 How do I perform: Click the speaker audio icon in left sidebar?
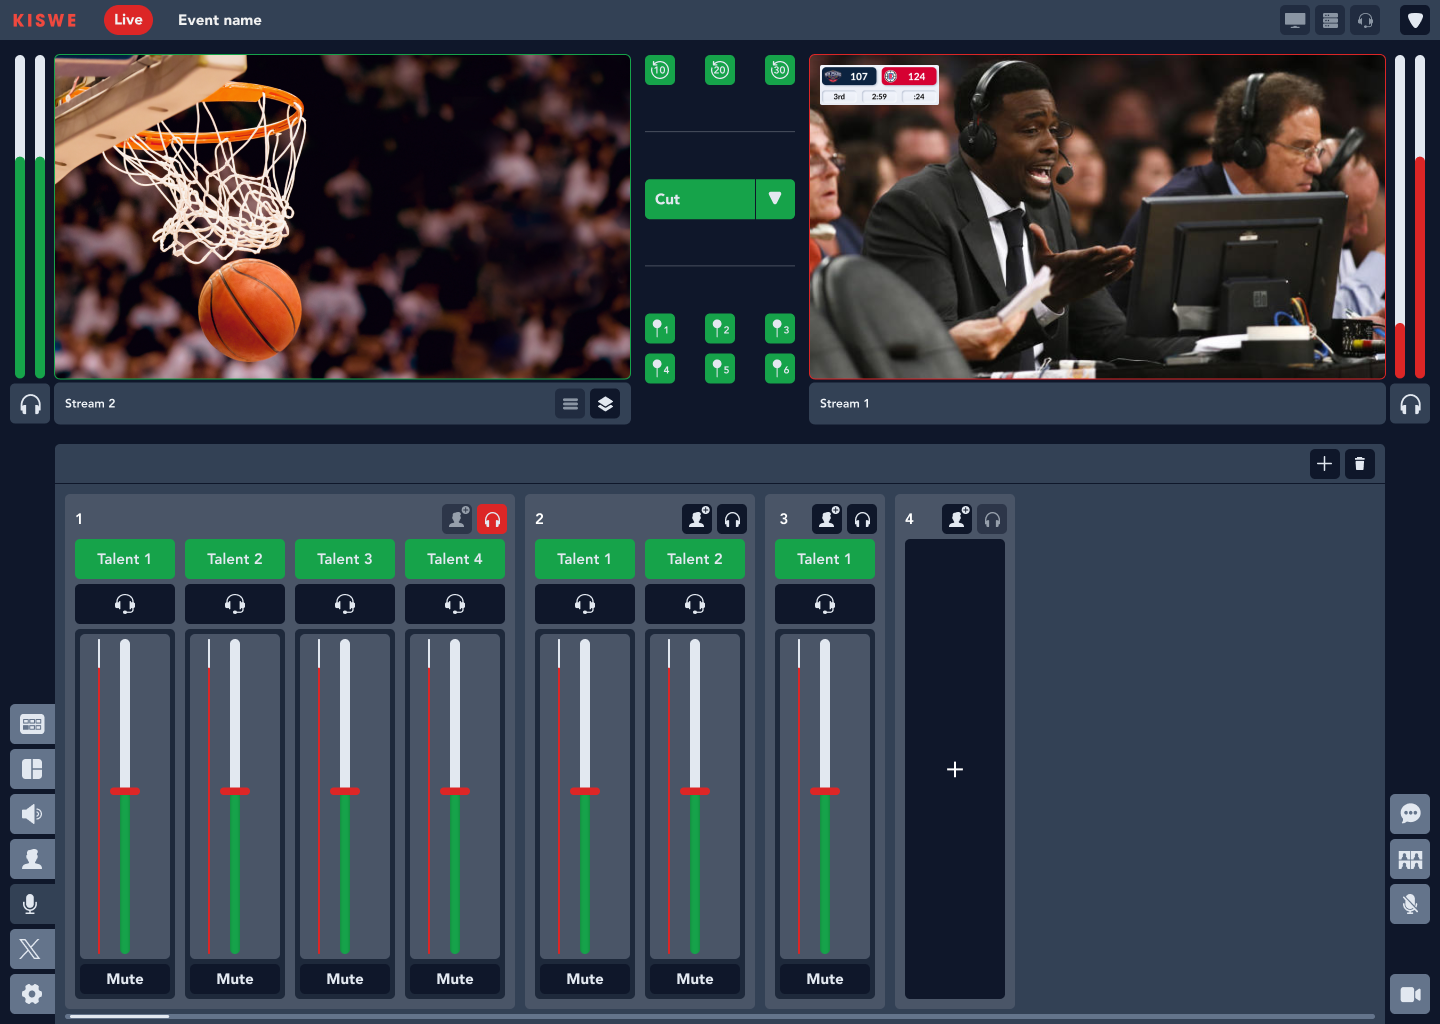(32, 813)
